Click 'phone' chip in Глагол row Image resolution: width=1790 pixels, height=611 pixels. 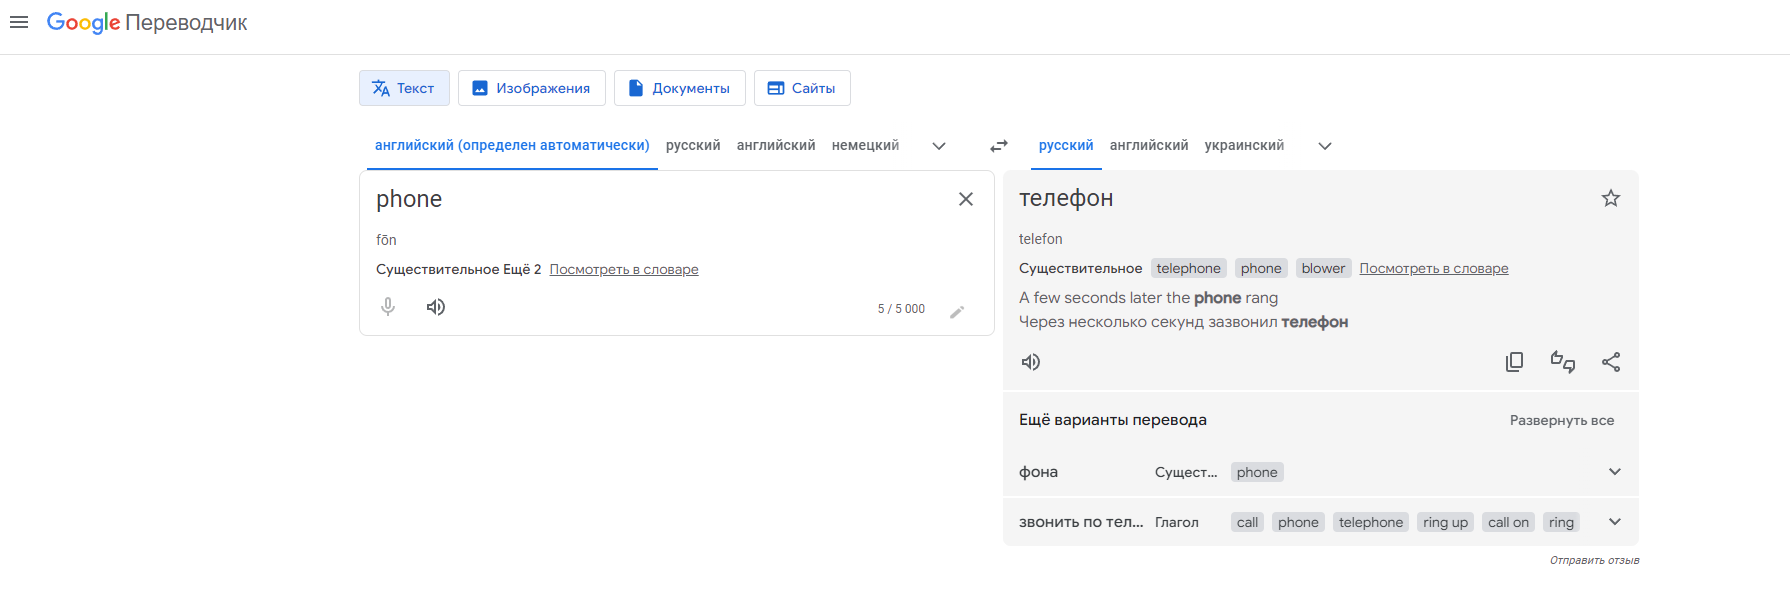click(x=1298, y=522)
